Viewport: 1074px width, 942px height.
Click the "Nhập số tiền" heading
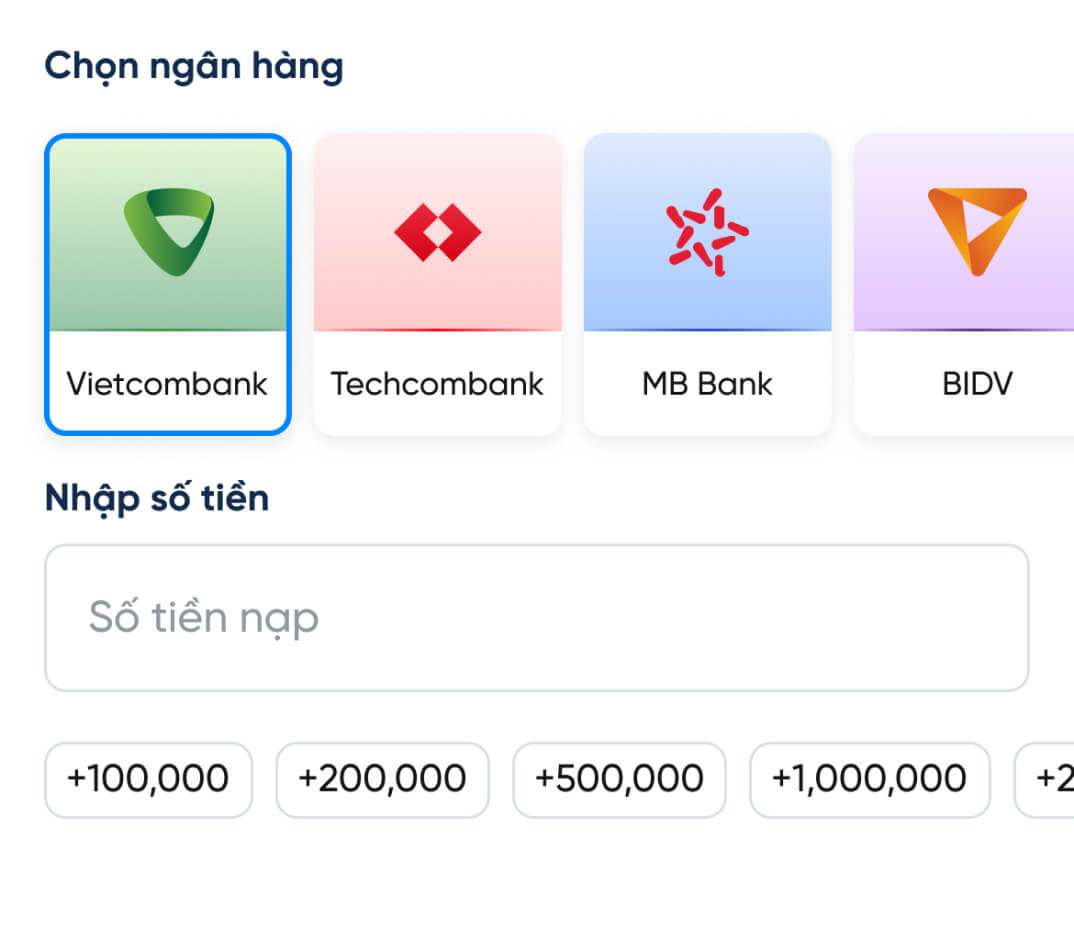[157, 497]
